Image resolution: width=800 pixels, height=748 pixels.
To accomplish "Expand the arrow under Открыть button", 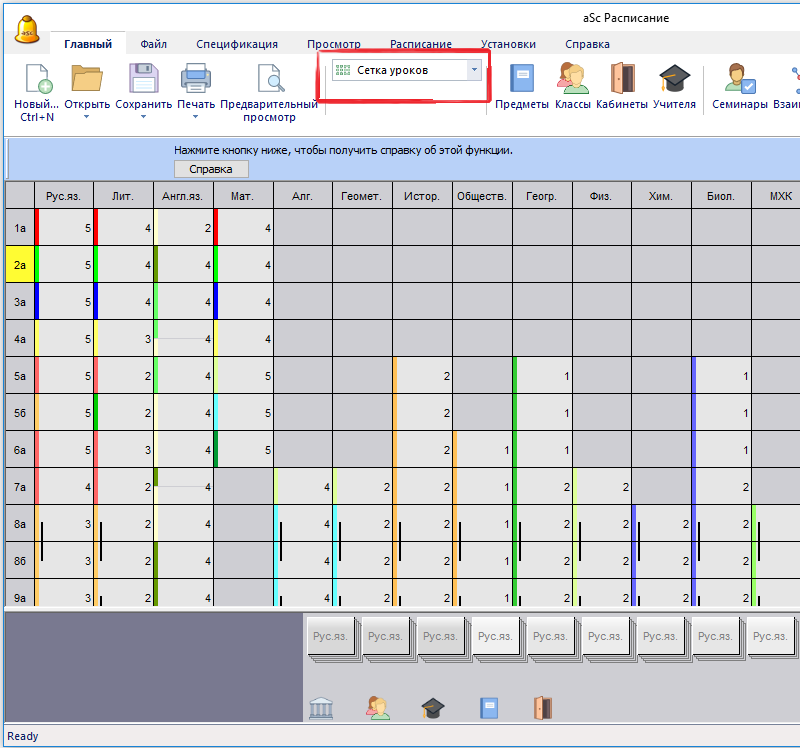I will [x=87, y=117].
